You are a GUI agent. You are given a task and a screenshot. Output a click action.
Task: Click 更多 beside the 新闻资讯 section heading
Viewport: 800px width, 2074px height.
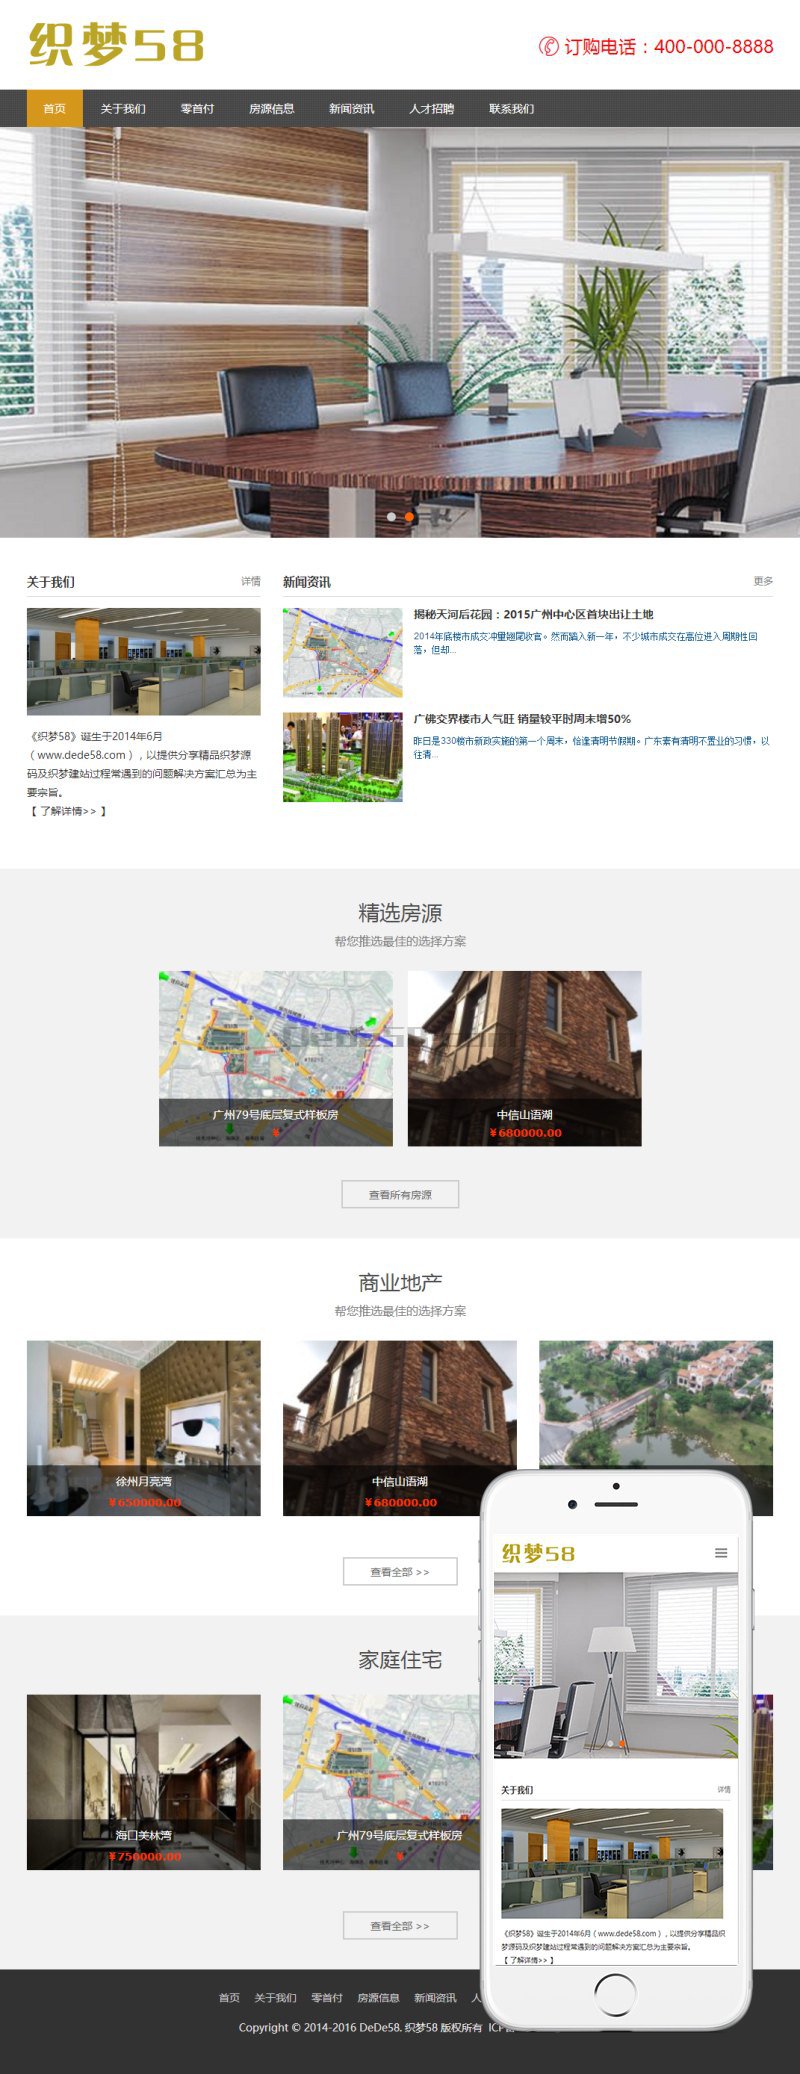(762, 581)
